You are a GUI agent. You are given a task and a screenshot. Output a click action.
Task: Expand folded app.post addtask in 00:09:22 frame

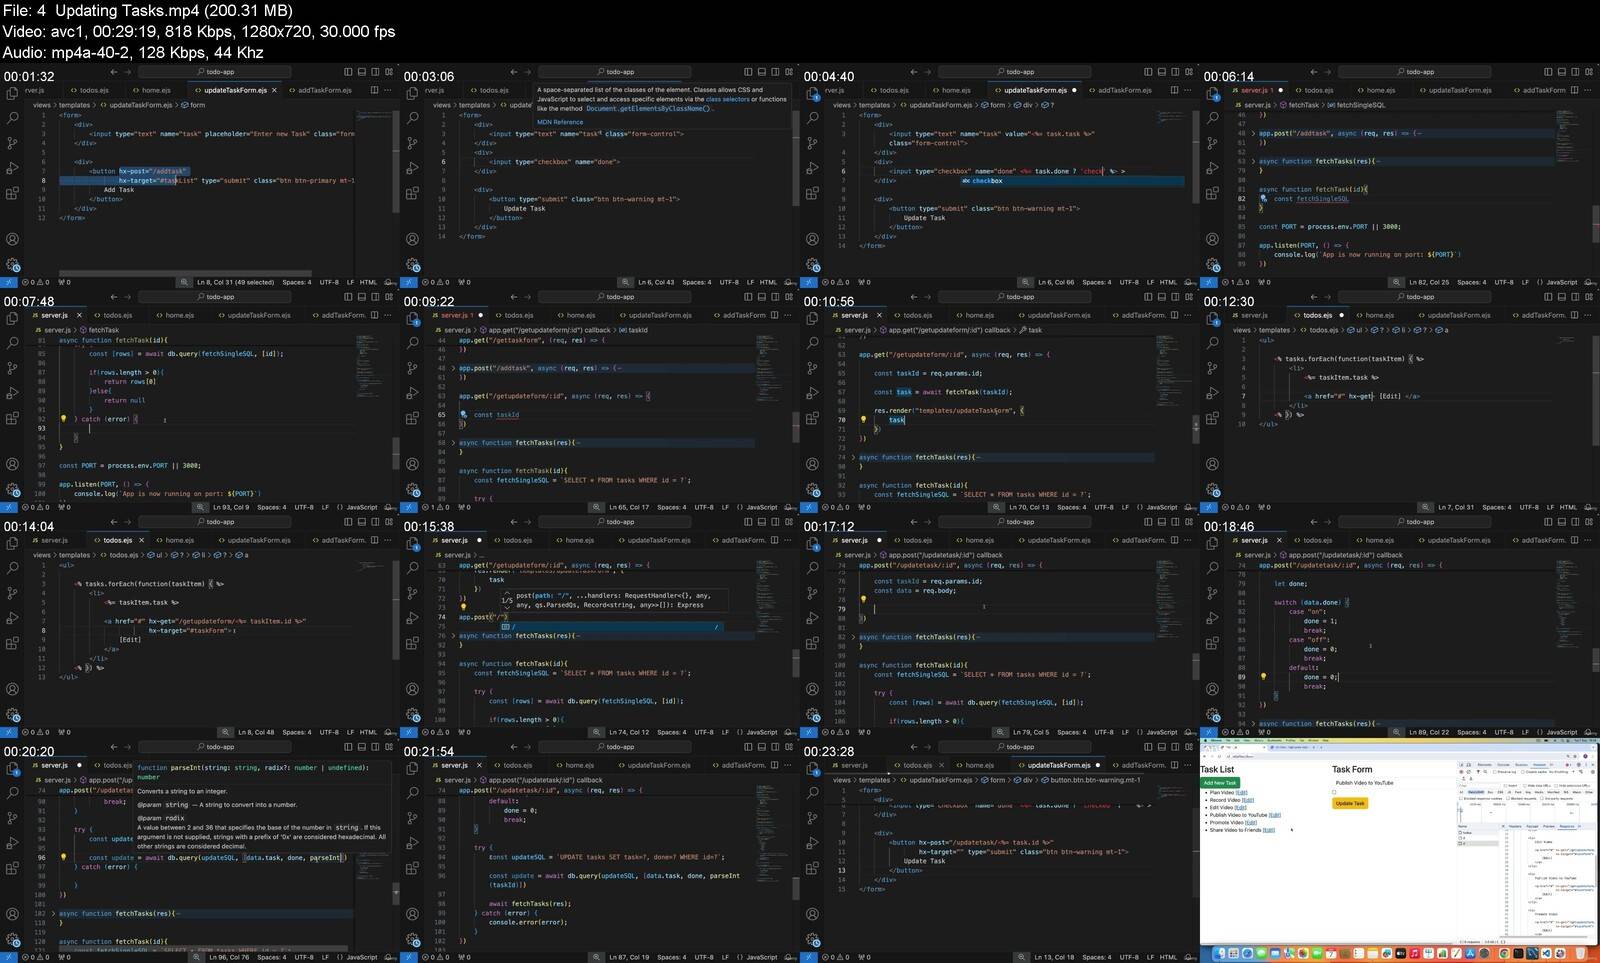click(454, 368)
